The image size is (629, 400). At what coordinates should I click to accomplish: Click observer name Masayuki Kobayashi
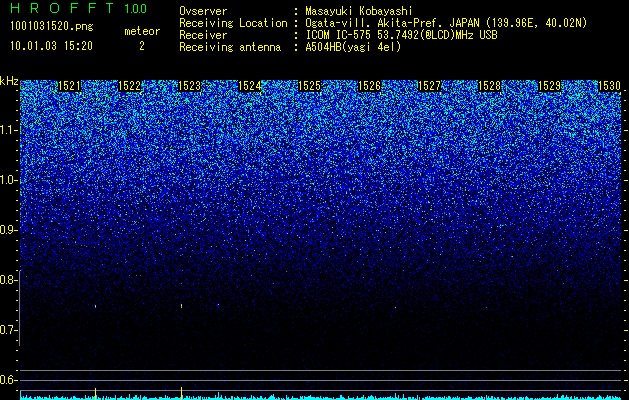click(x=359, y=11)
